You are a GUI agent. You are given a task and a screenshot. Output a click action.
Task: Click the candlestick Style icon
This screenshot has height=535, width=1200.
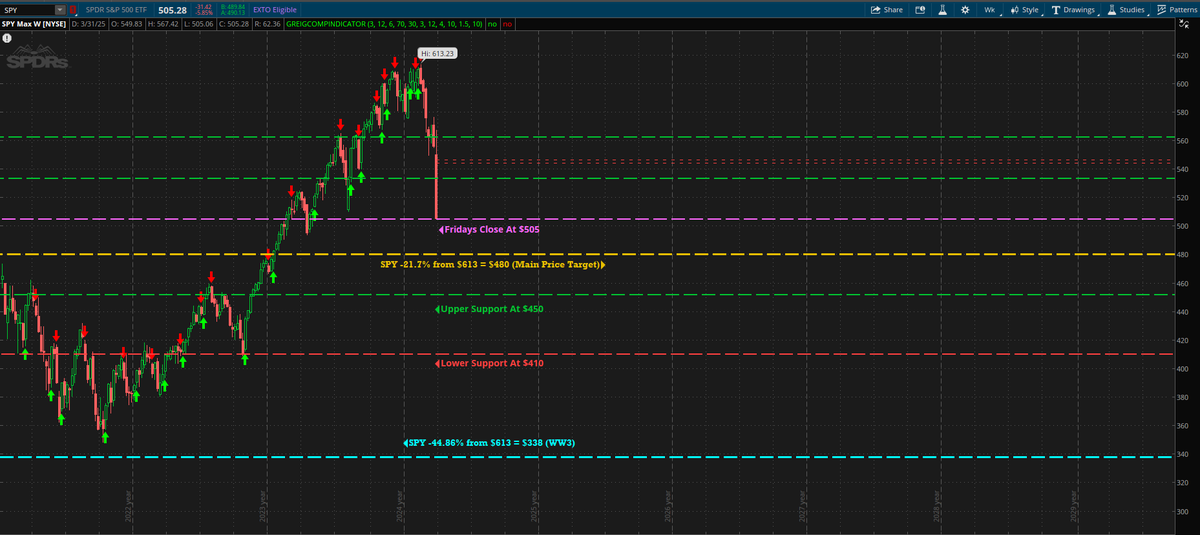click(x=1014, y=9)
